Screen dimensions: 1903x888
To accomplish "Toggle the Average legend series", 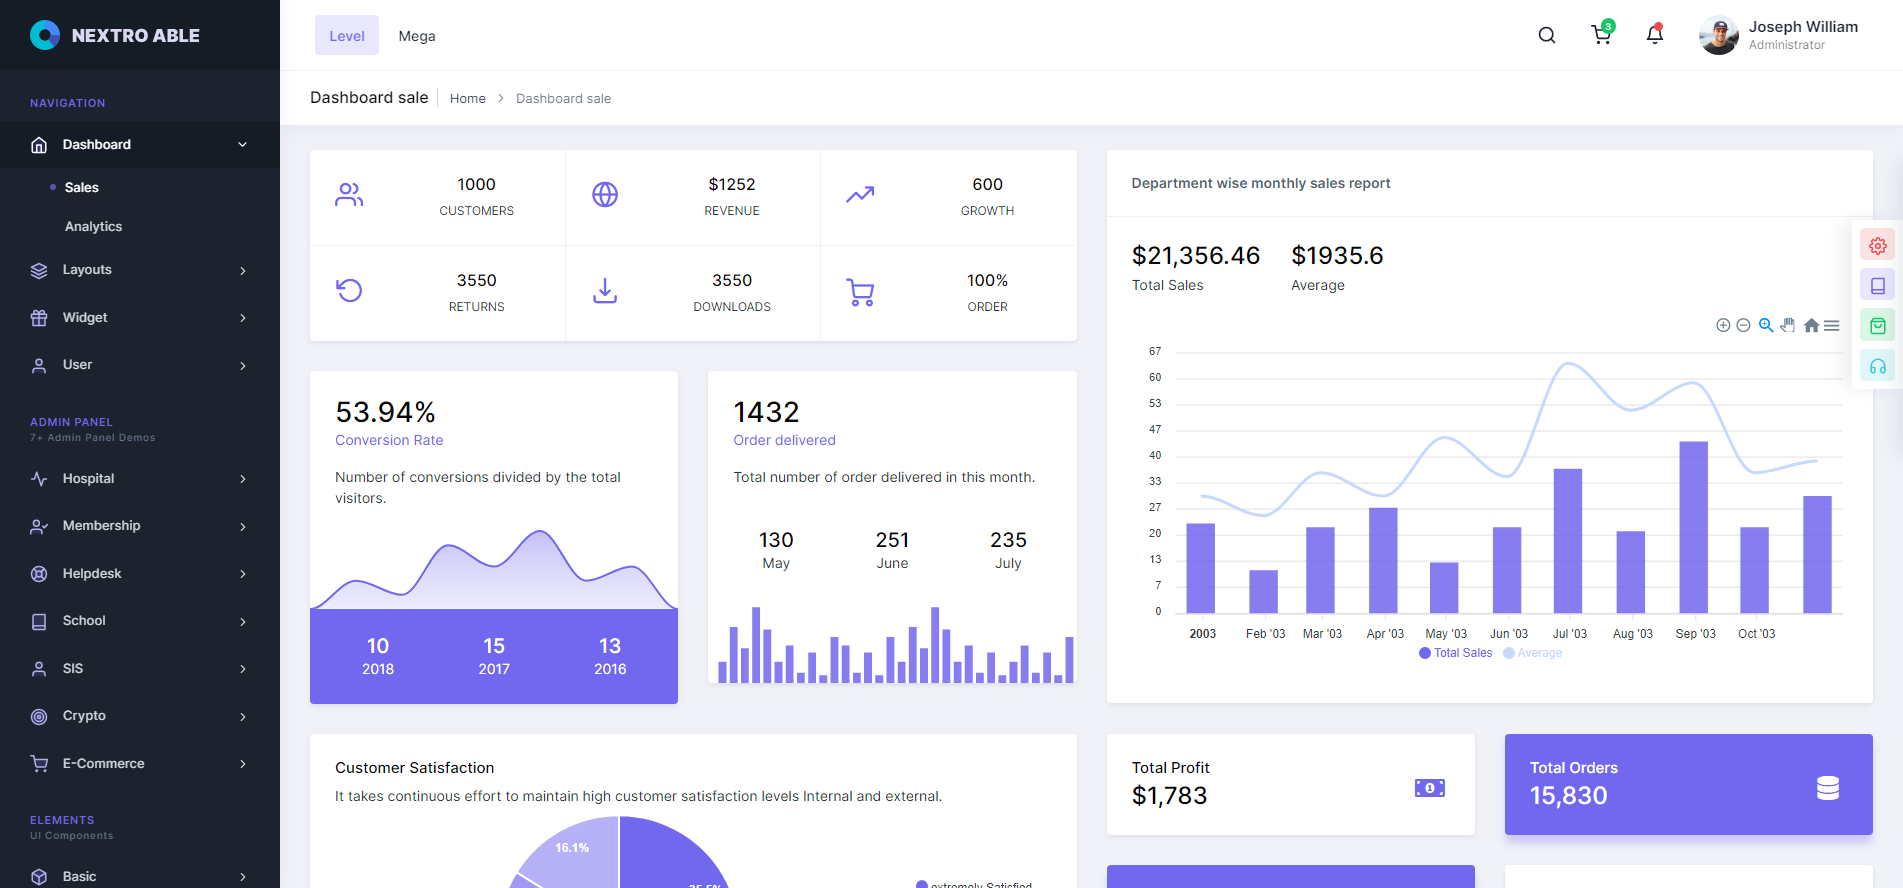I will [1533, 653].
